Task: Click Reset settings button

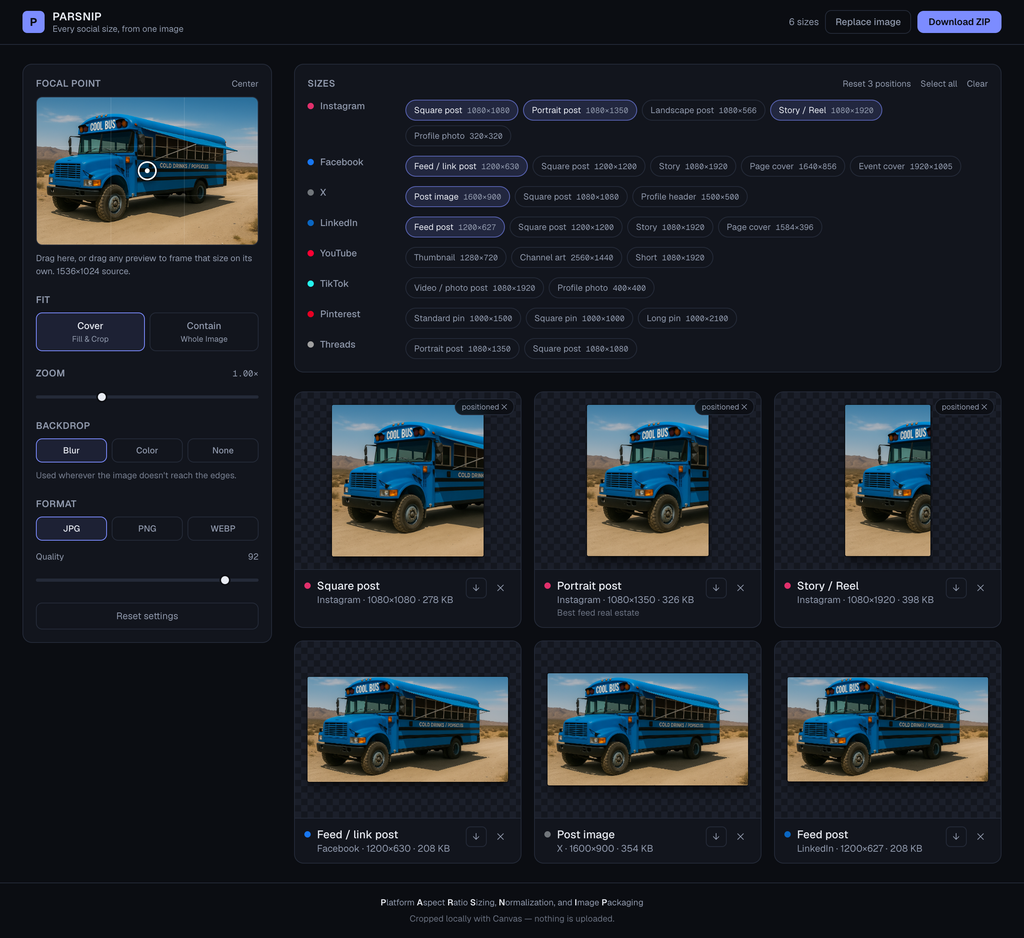Action: (x=147, y=616)
